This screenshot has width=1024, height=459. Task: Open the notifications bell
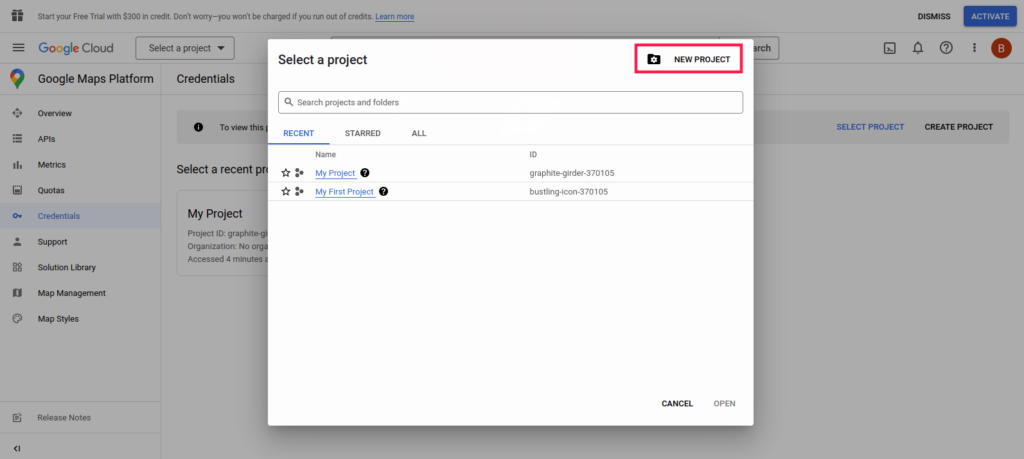[x=918, y=48]
